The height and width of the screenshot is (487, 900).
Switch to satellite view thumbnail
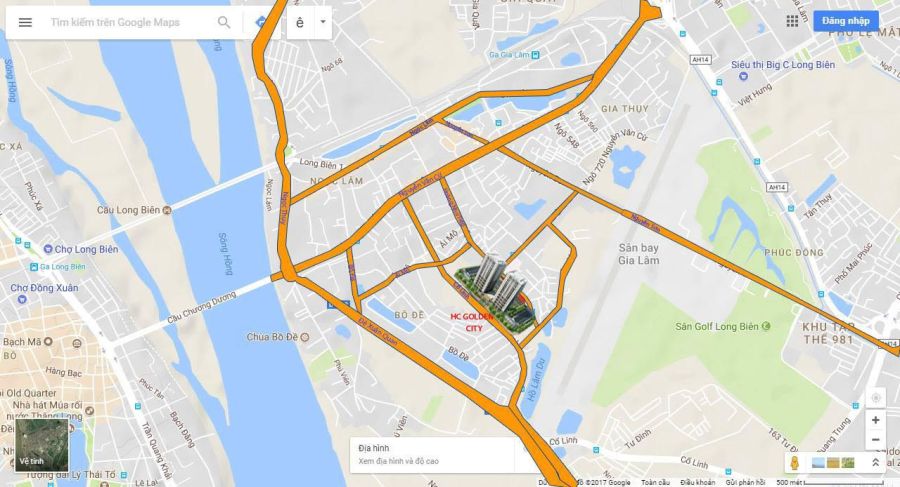click(42, 445)
